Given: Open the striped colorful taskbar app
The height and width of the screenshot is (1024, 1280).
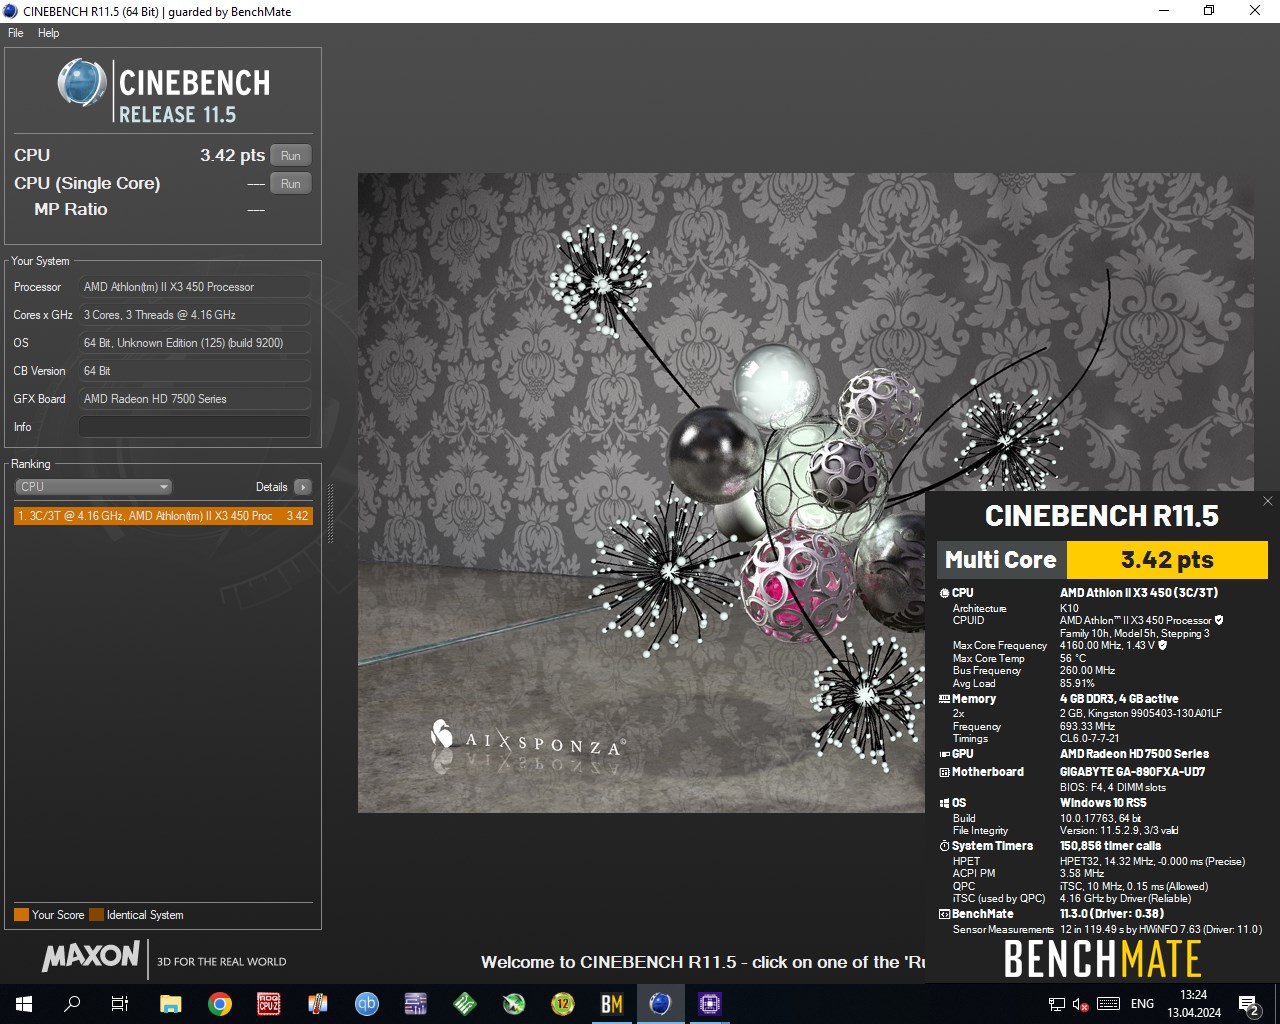Looking at the screenshot, I should coord(318,1004).
